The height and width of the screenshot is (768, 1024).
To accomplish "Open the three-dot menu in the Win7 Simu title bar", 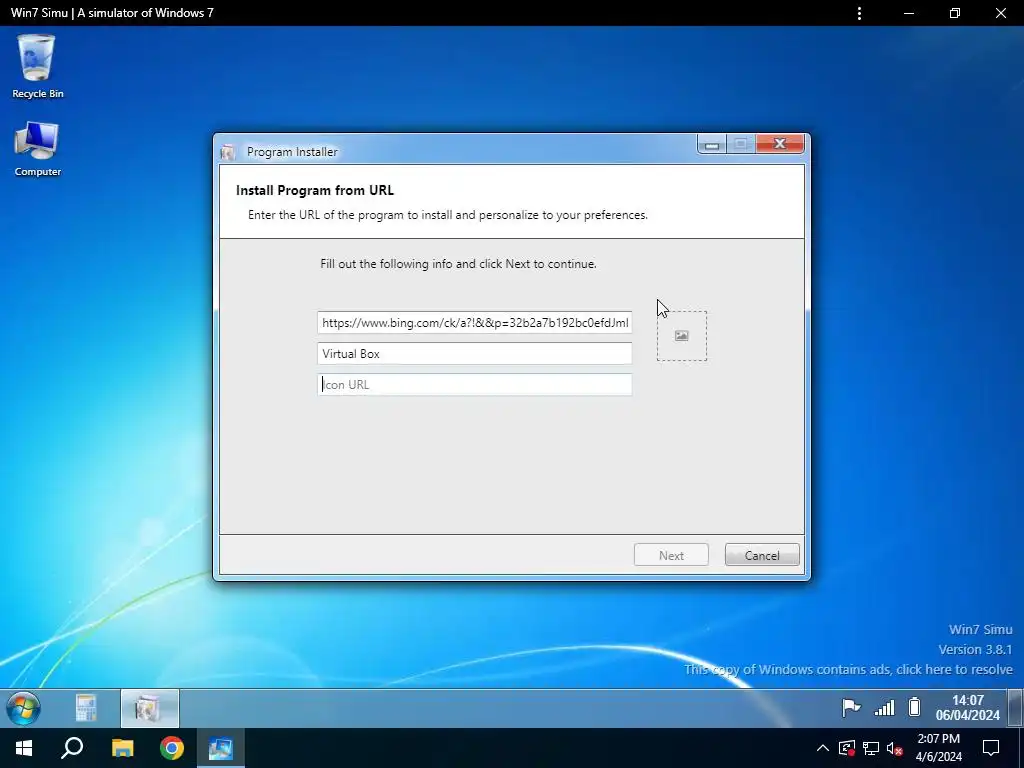I will coord(859,13).
